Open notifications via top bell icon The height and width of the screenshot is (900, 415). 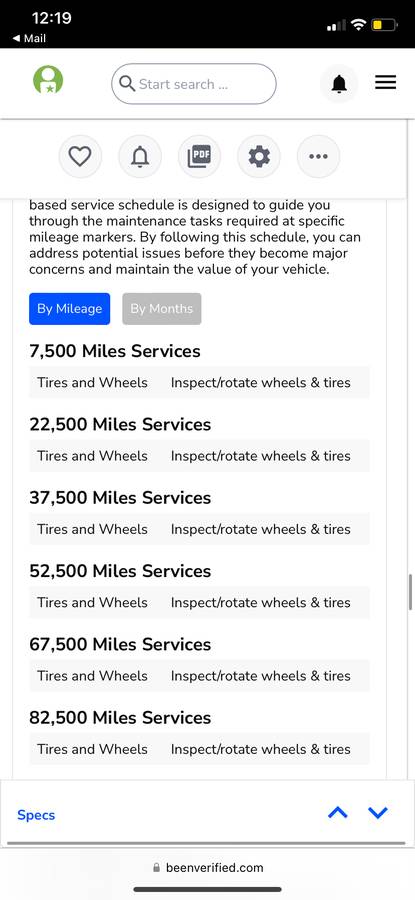pyautogui.click(x=339, y=84)
